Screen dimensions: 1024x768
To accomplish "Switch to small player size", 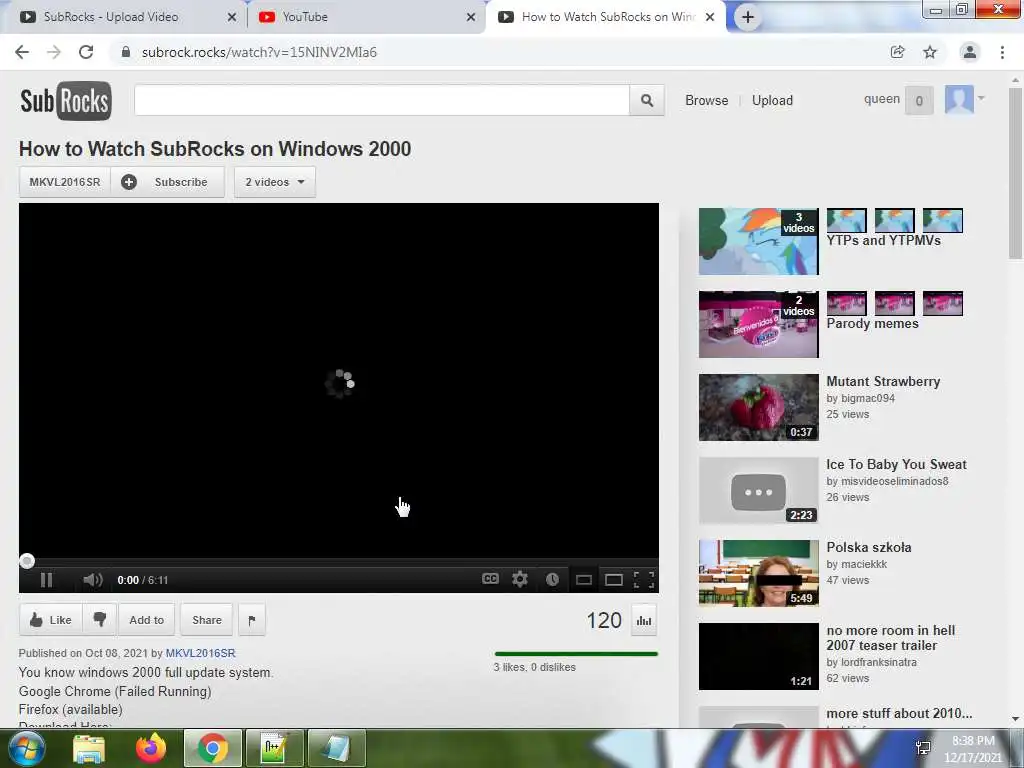I will pyautogui.click(x=584, y=580).
